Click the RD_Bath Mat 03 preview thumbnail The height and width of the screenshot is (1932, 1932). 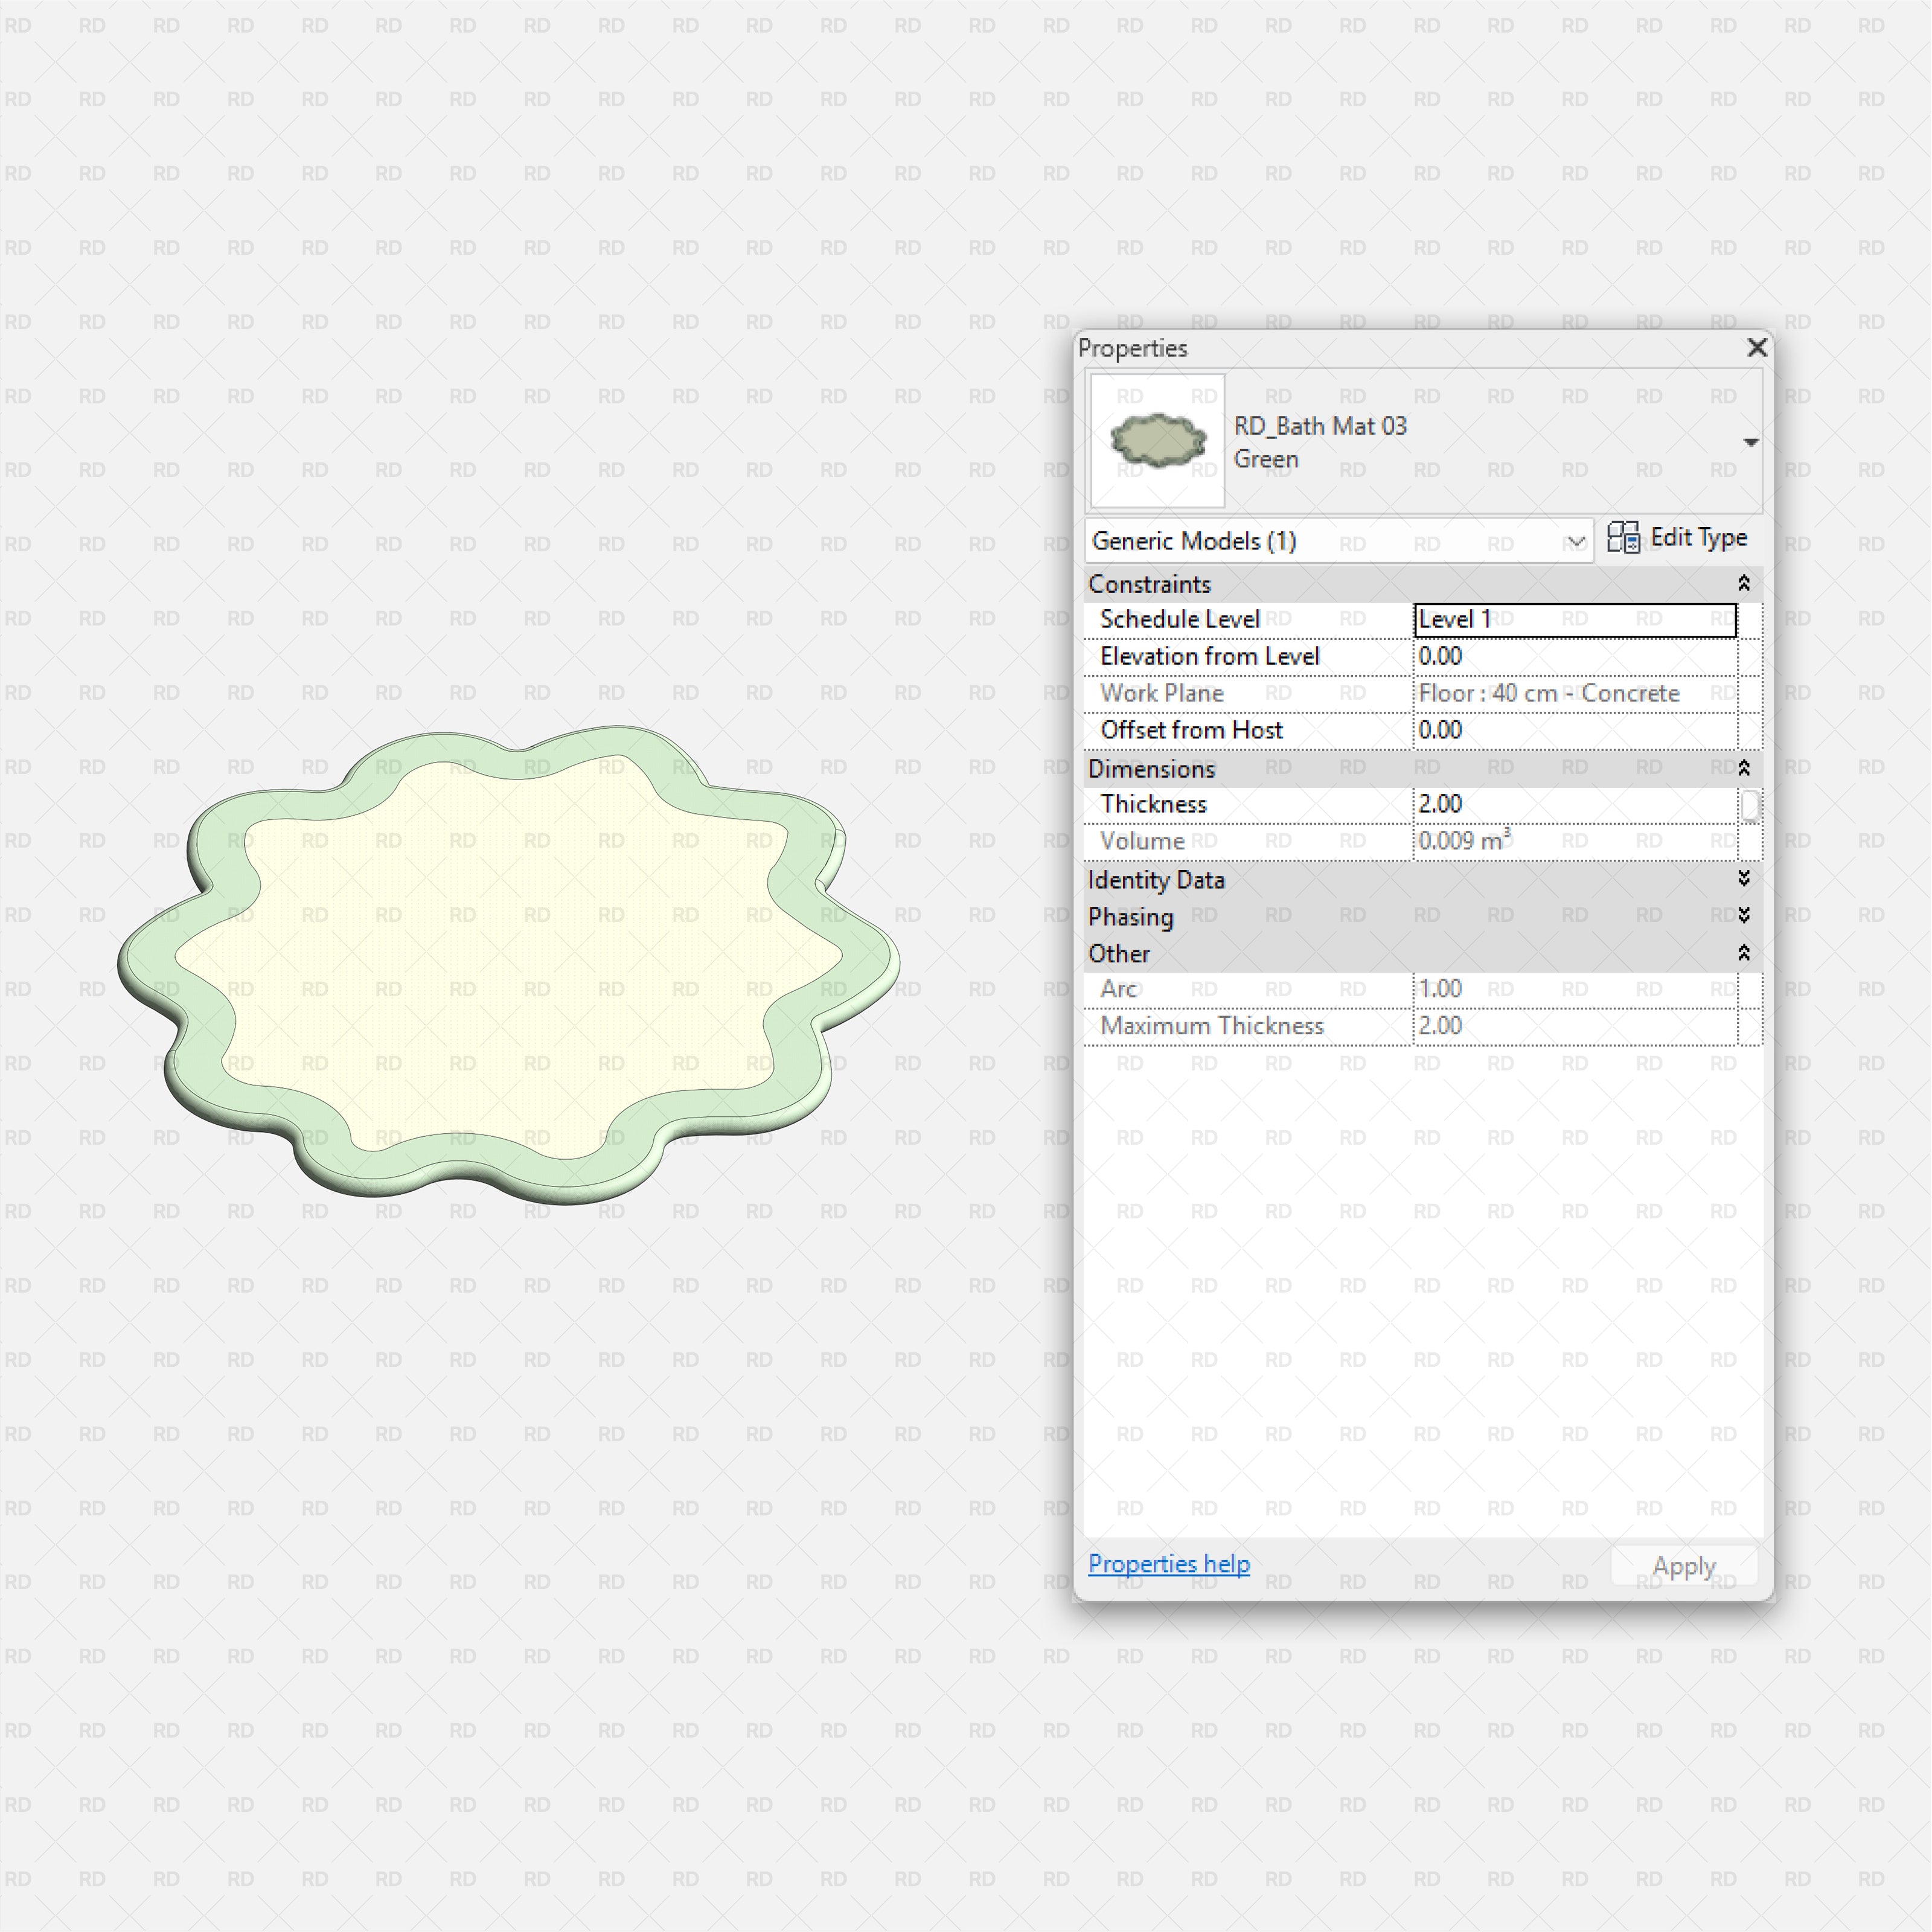pyautogui.click(x=1156, y=441)
